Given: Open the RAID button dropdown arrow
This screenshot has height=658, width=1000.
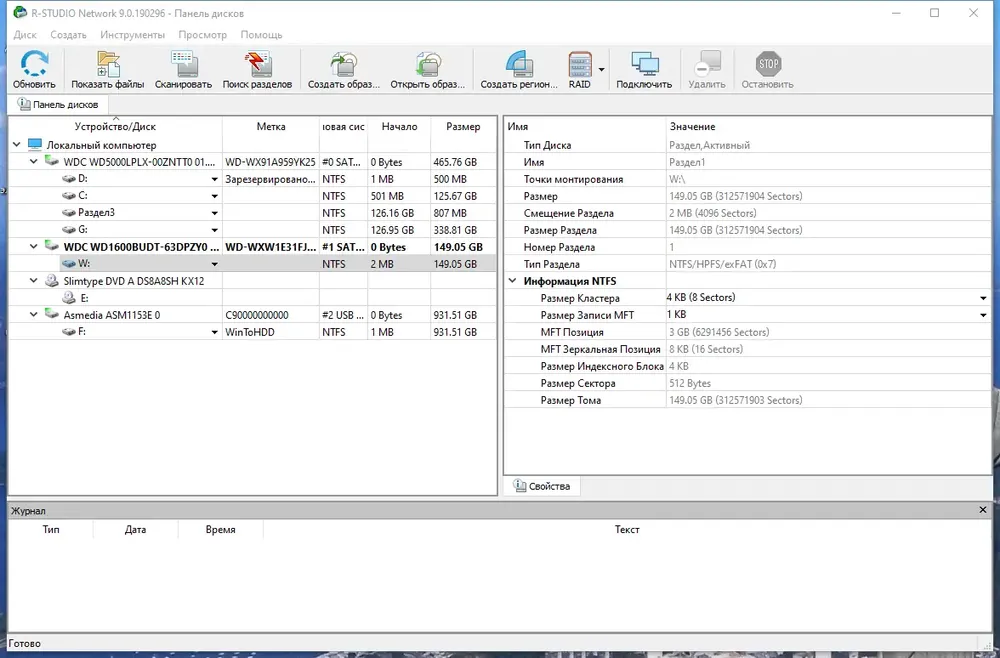Looking at the screenshot, I should click(601, 69).
